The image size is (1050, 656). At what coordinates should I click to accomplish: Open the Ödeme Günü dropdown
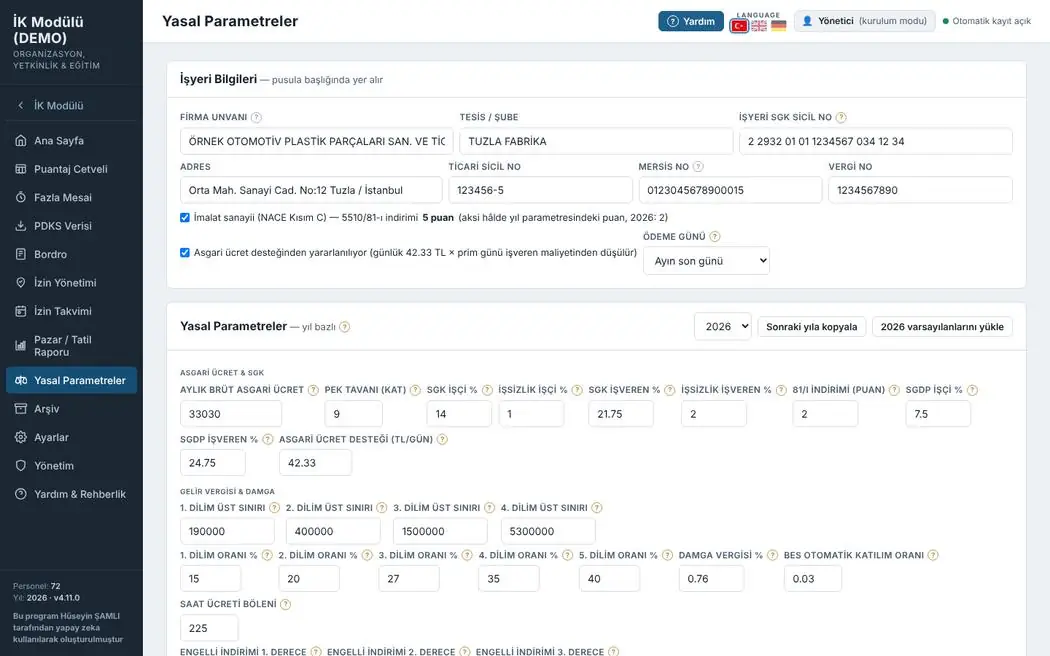[706, 261]
